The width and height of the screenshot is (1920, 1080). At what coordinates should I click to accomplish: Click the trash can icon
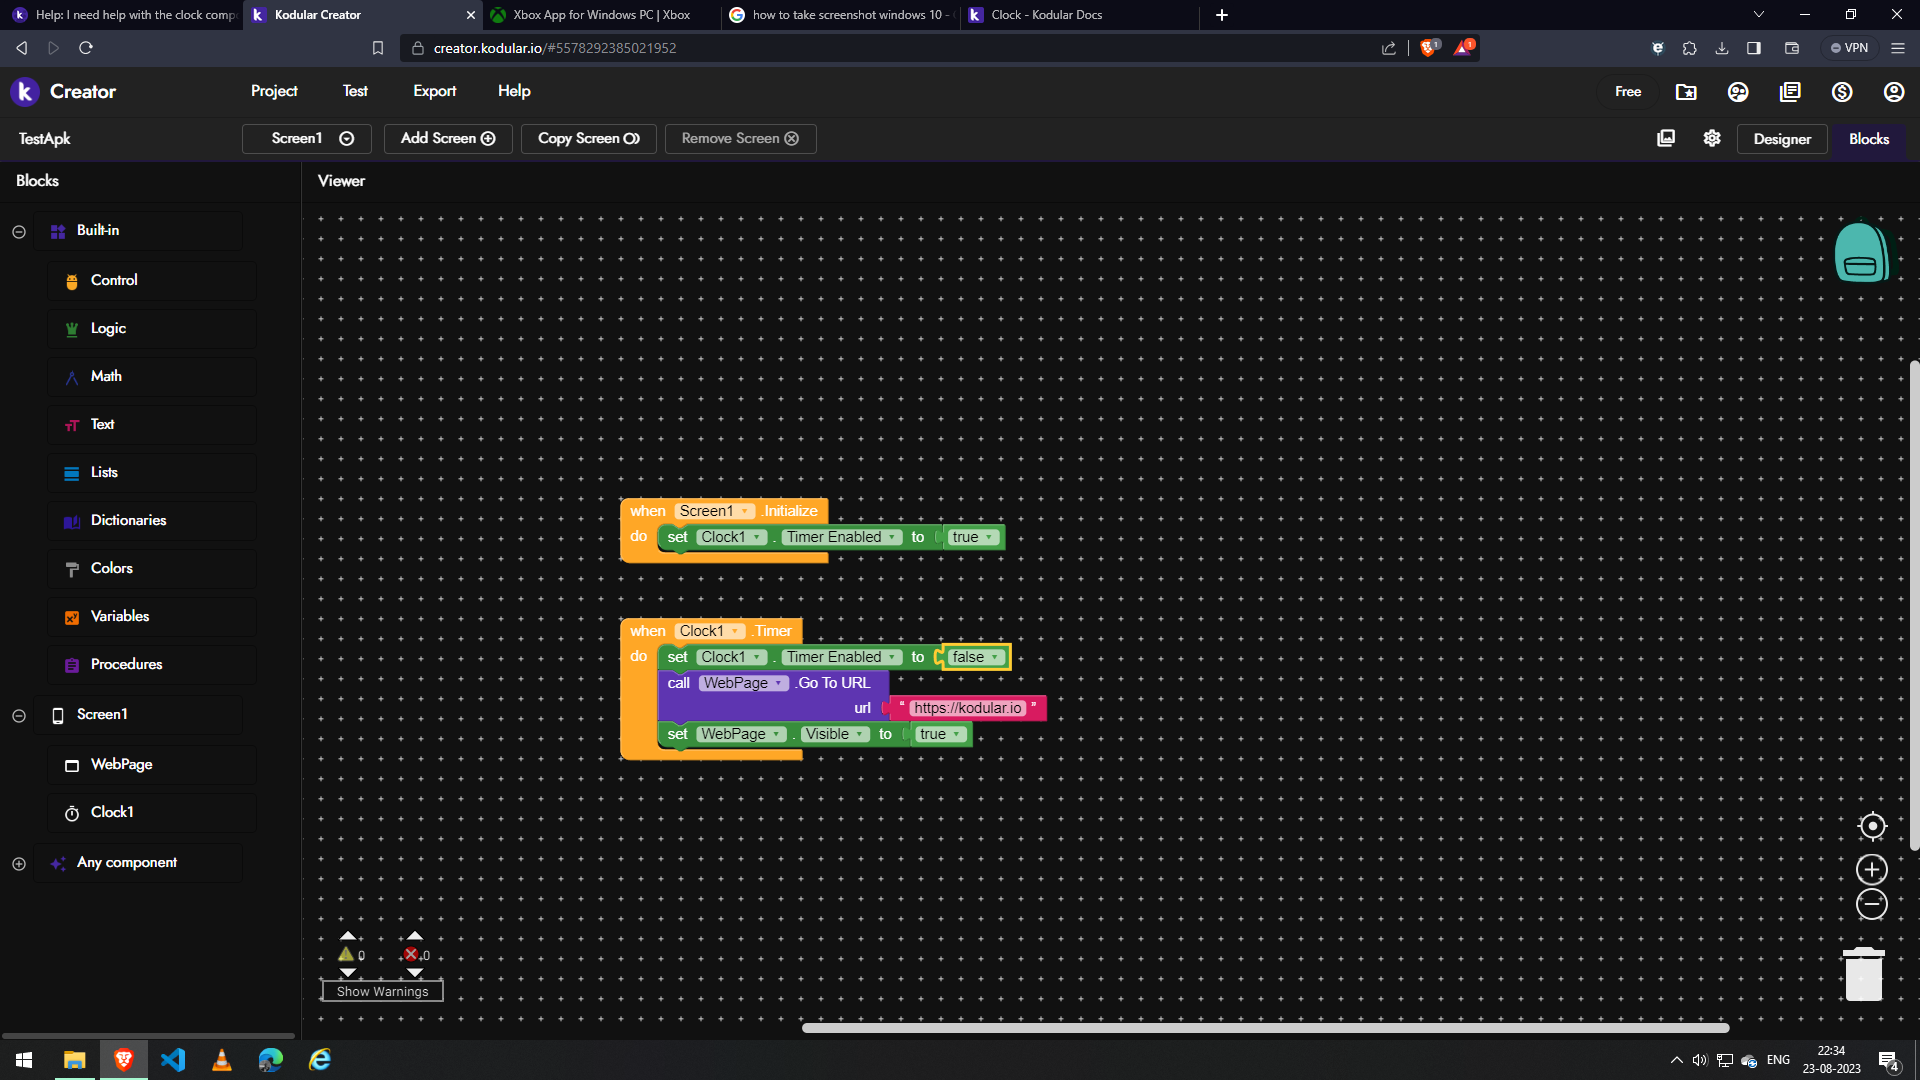[1863, 974]
